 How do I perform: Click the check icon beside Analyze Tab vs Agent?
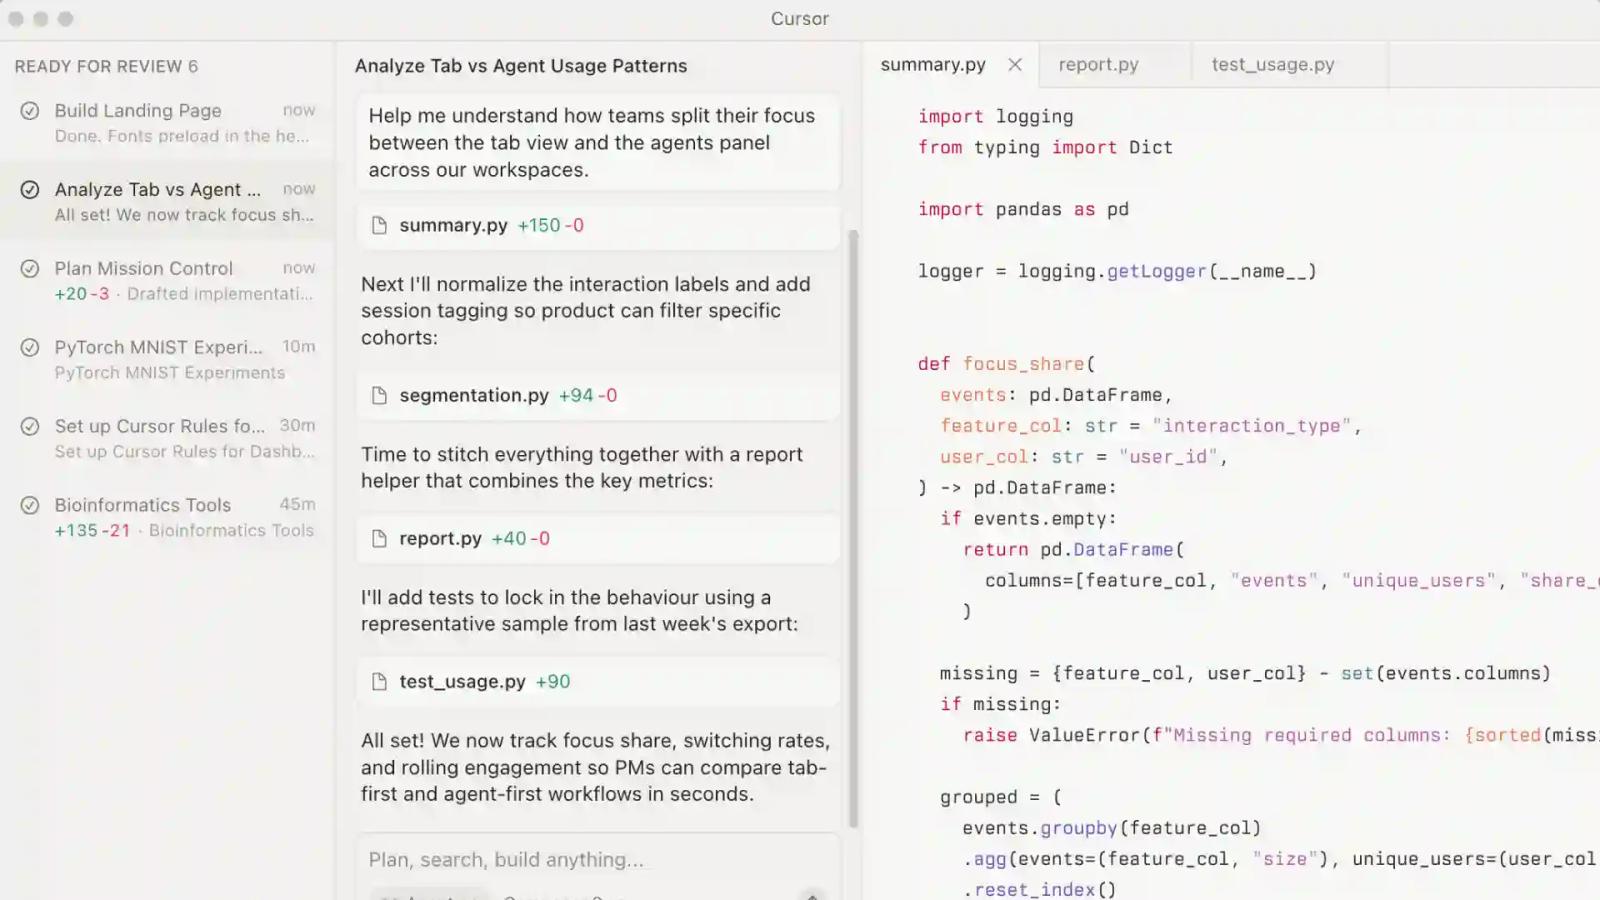click(x=30, y=190)
